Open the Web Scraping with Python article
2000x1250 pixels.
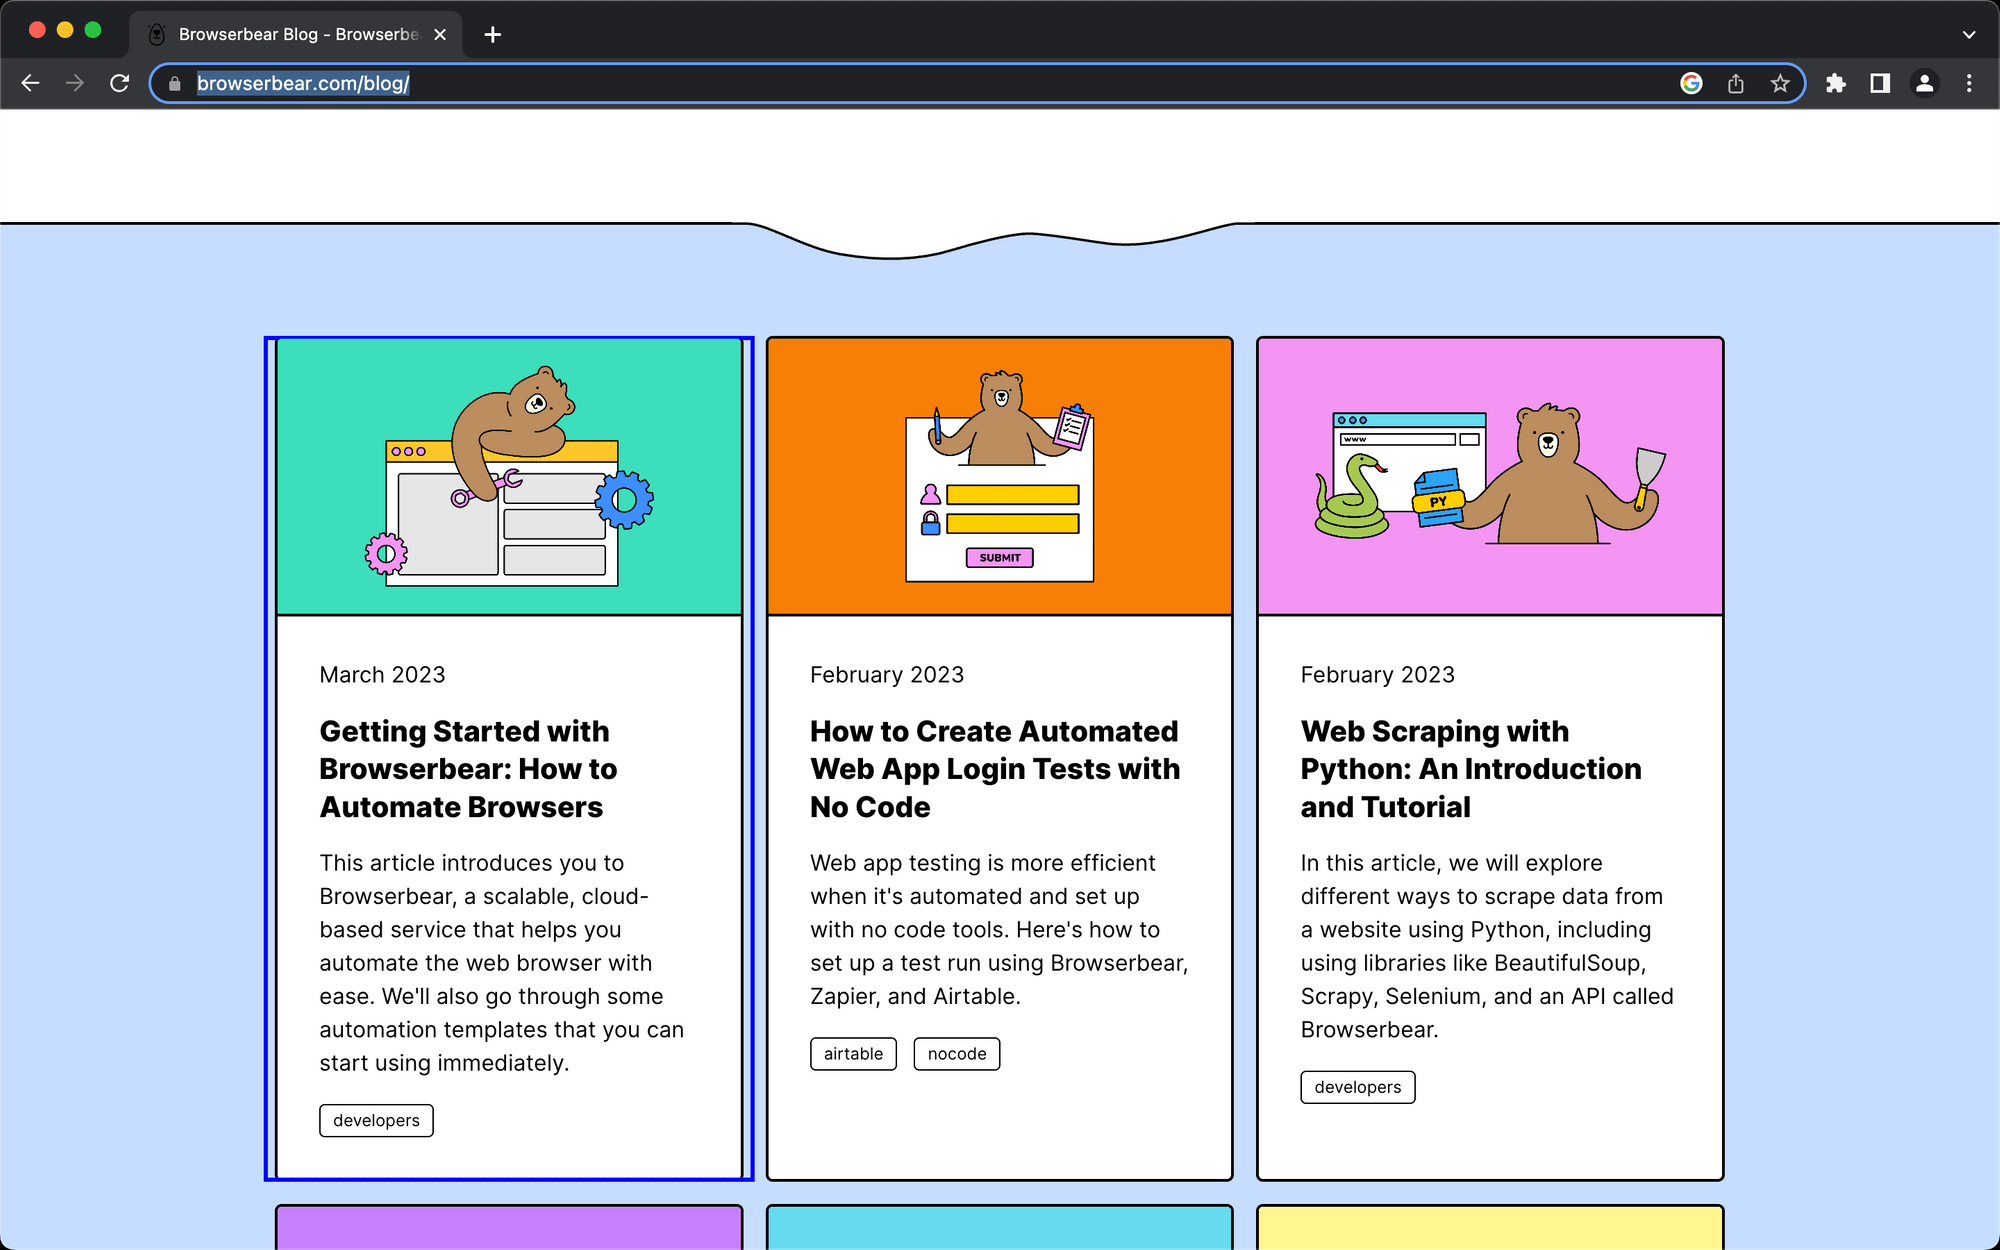tap(1470, 769)
